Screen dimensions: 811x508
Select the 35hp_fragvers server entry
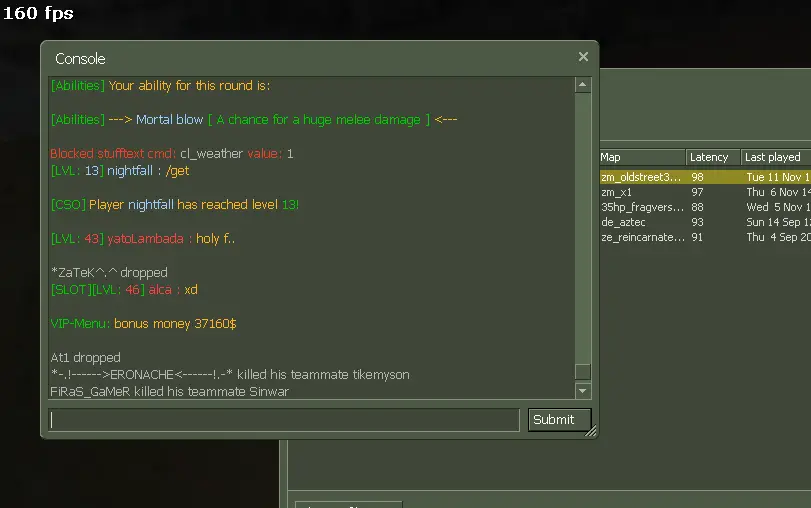[700, 207]
